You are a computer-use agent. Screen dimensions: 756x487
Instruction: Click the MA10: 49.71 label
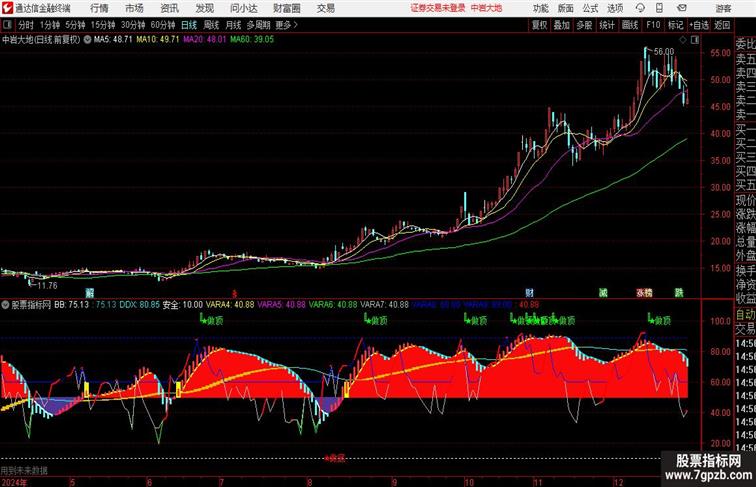(x=158, y=40)
